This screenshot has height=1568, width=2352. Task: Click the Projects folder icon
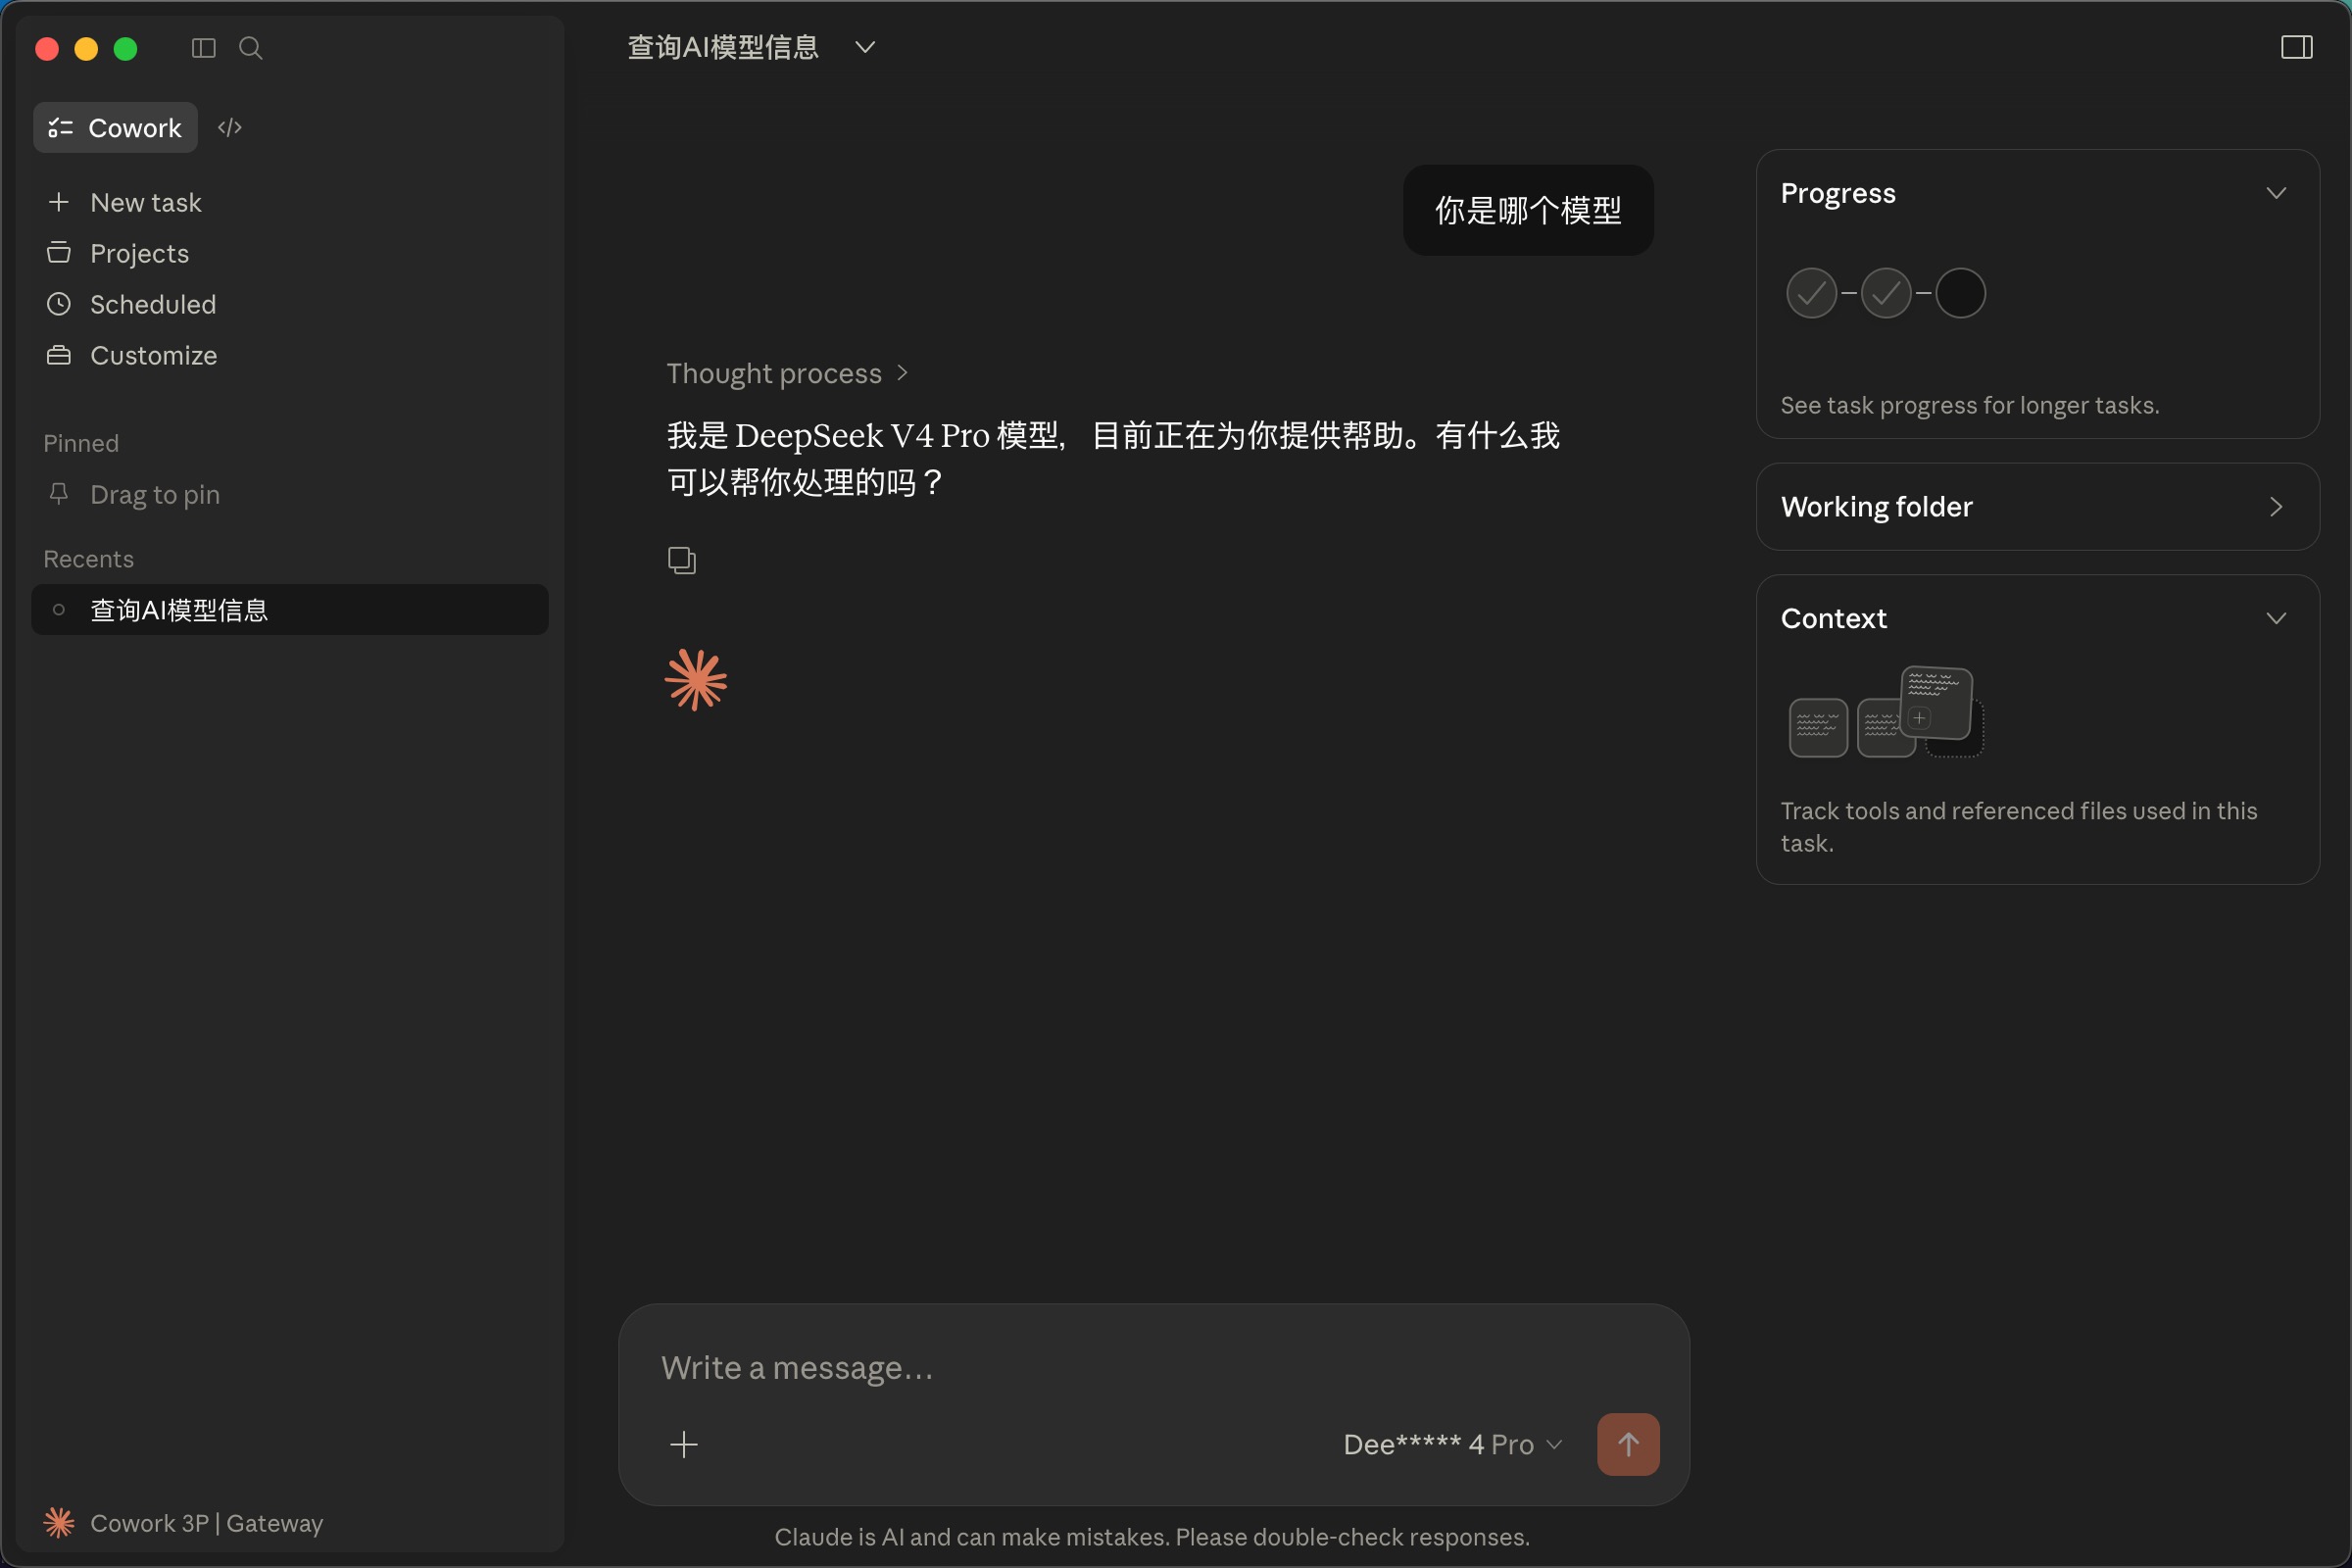[x=59, y=253]
